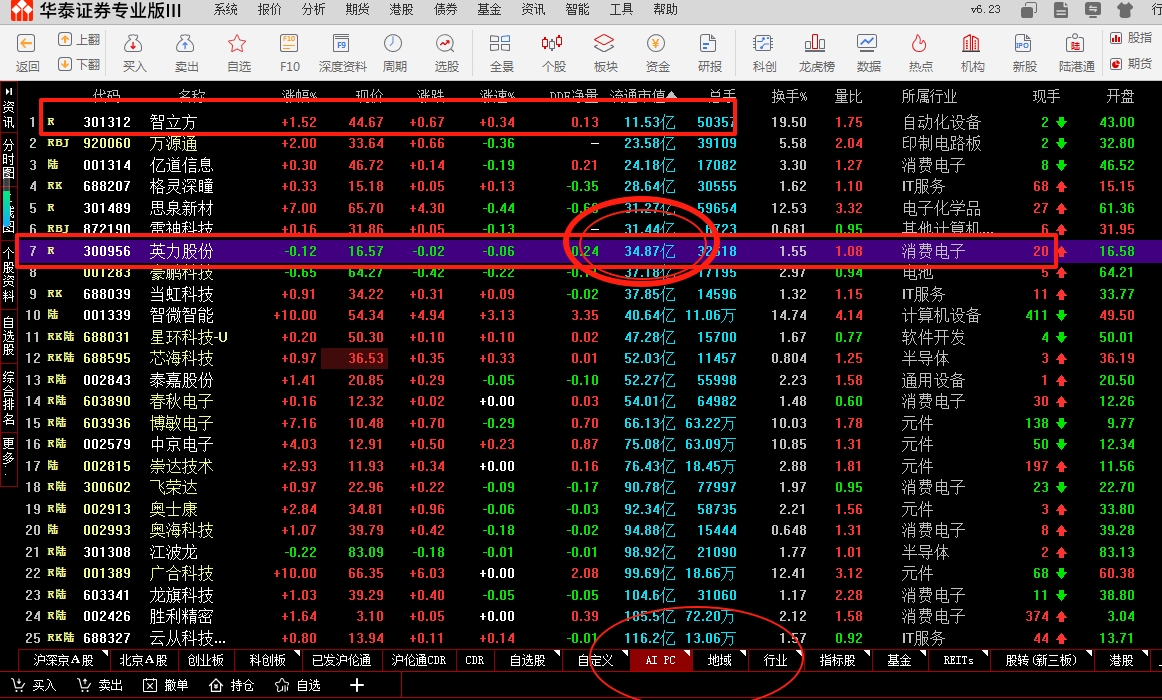Image resolution: width=1162 pixels, height=700 pixels.
Task: Click the monitor switch icon in title bar
Action: [x=1092, y=10]
